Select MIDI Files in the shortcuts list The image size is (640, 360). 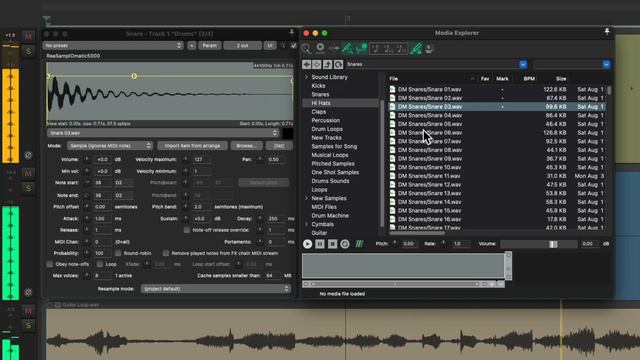[324, 207]
